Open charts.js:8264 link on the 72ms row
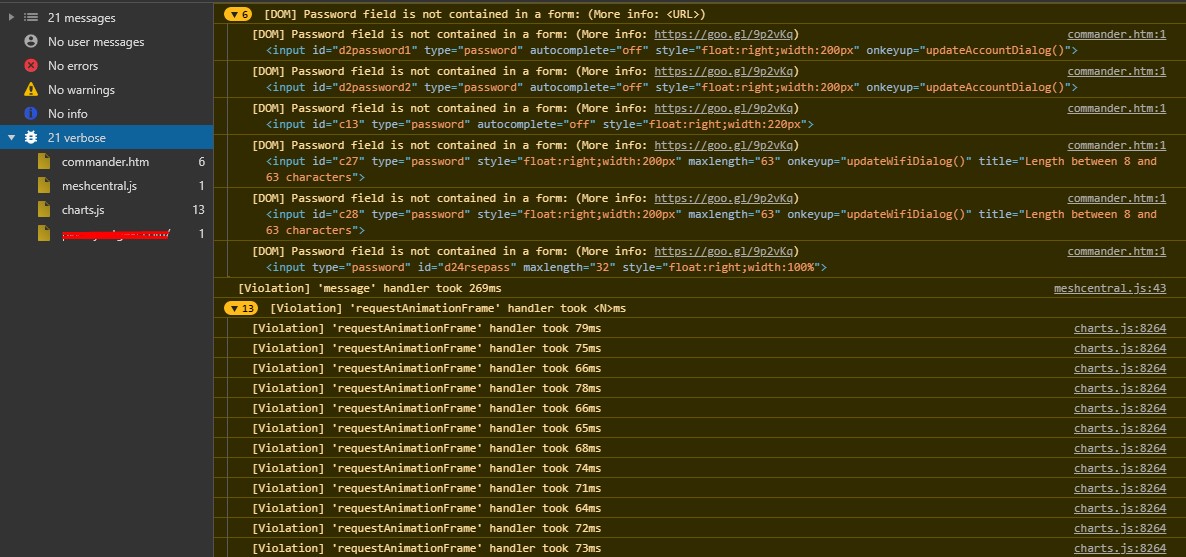 [1120, 528]
